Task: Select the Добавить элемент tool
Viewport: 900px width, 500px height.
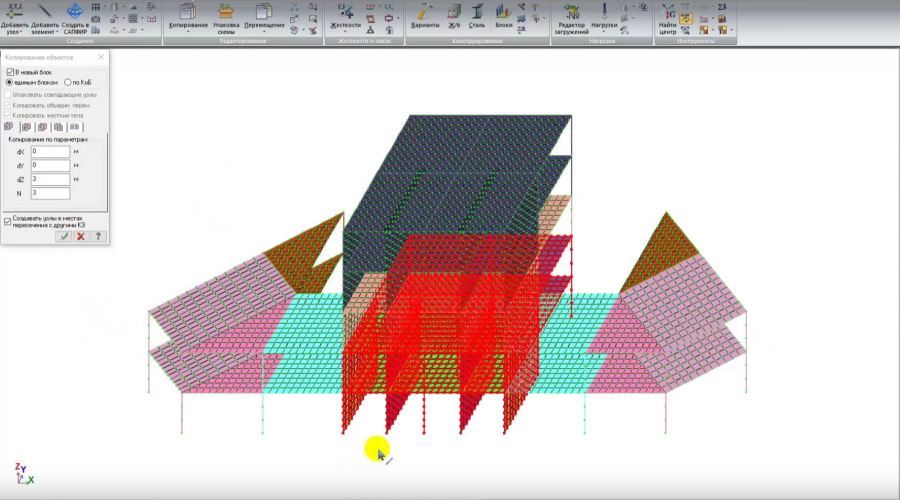Action: coord(44,12)
